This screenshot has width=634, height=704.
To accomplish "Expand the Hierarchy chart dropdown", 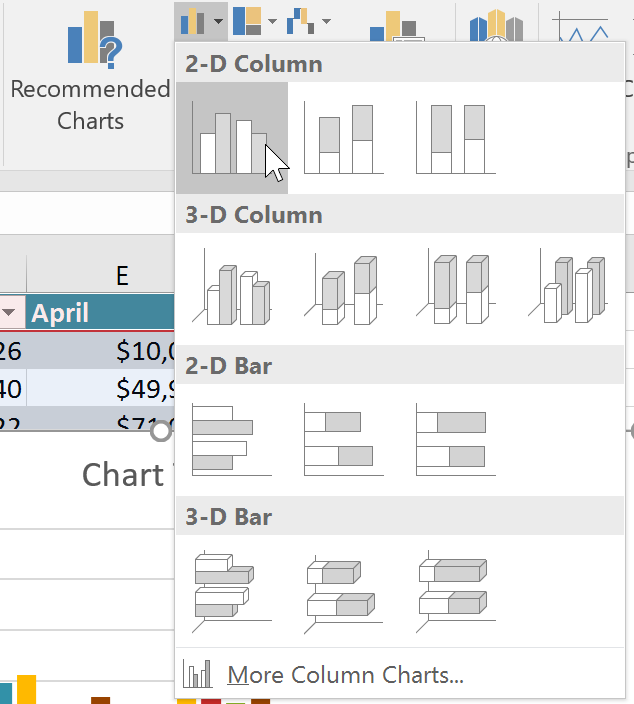I will [x=256, y=19].
